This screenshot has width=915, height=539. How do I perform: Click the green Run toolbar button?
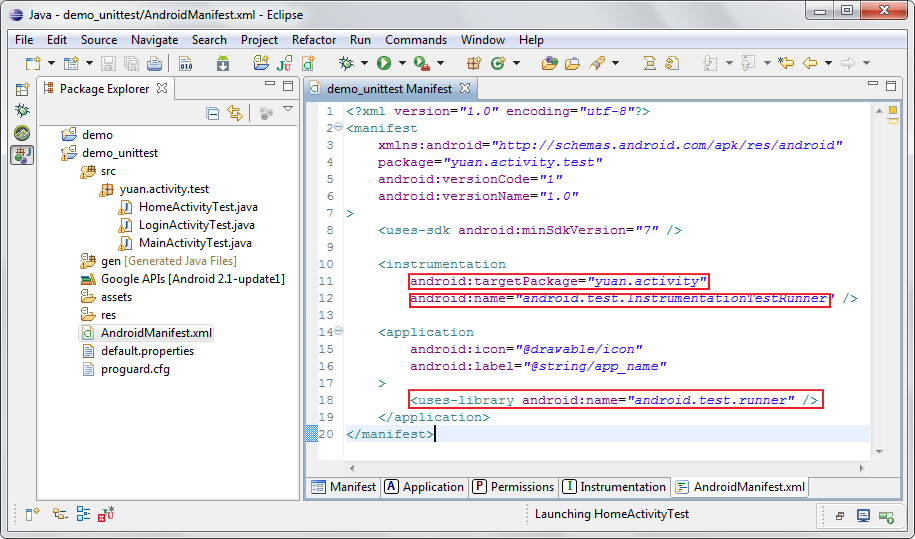pyautogui.click(x=384, y=63)
